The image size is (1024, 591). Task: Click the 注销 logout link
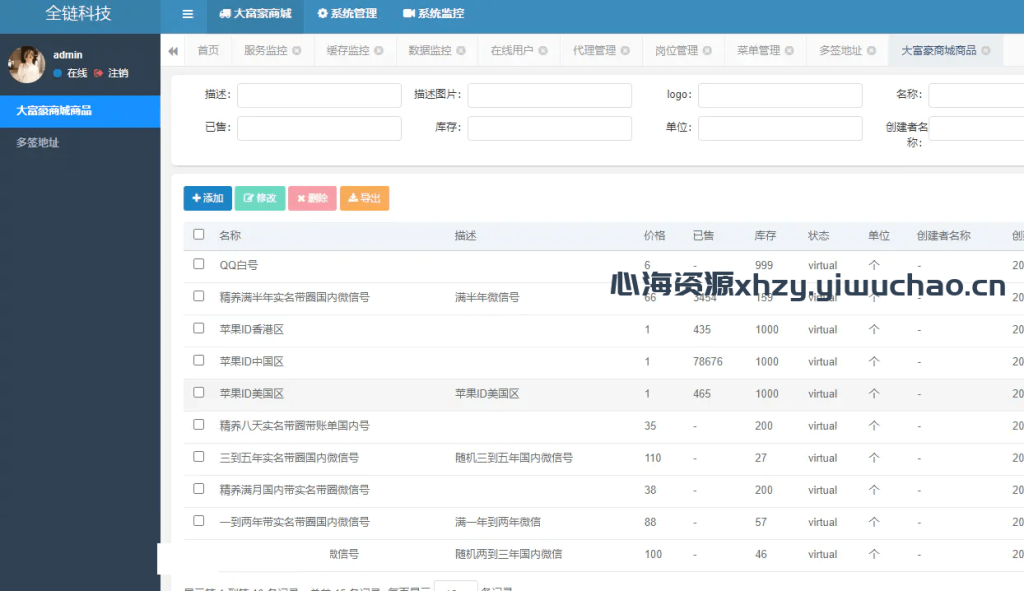point(117,72)
